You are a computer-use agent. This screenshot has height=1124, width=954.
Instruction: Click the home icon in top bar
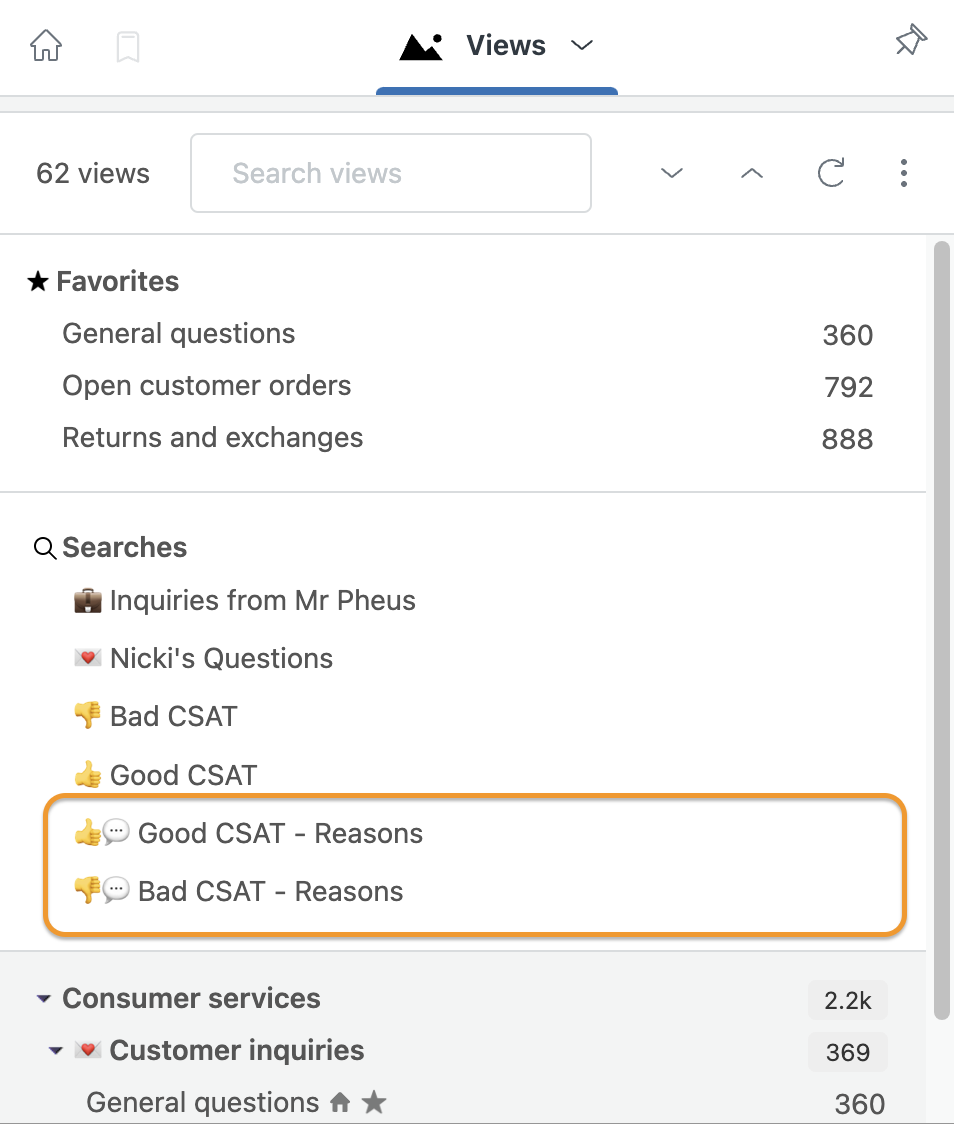click(x=46, y=45)
